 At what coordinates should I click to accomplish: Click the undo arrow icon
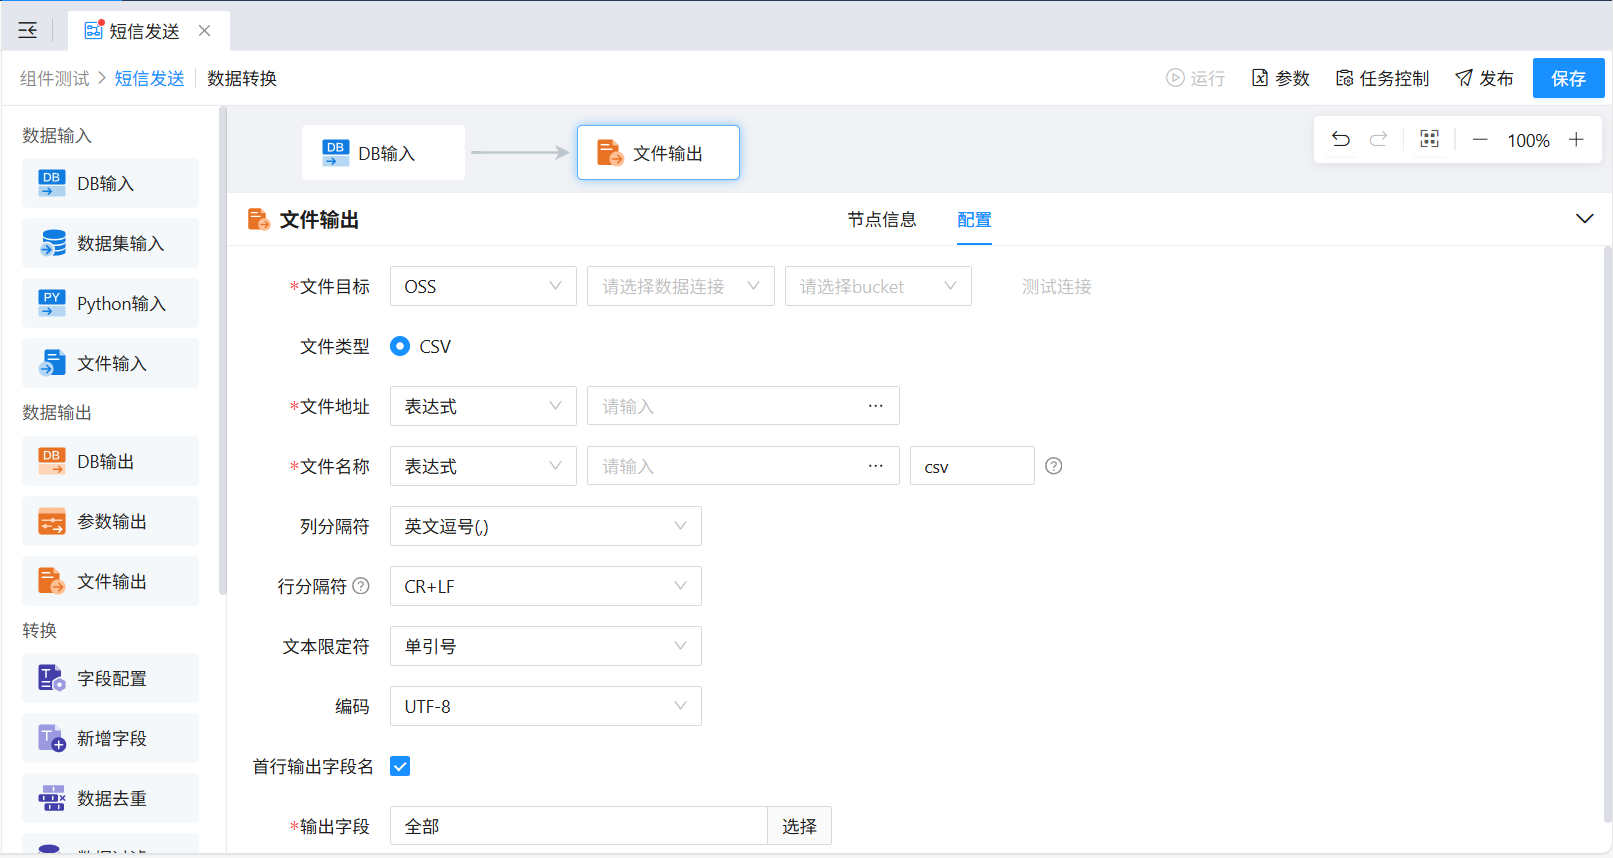[1341, 140]
